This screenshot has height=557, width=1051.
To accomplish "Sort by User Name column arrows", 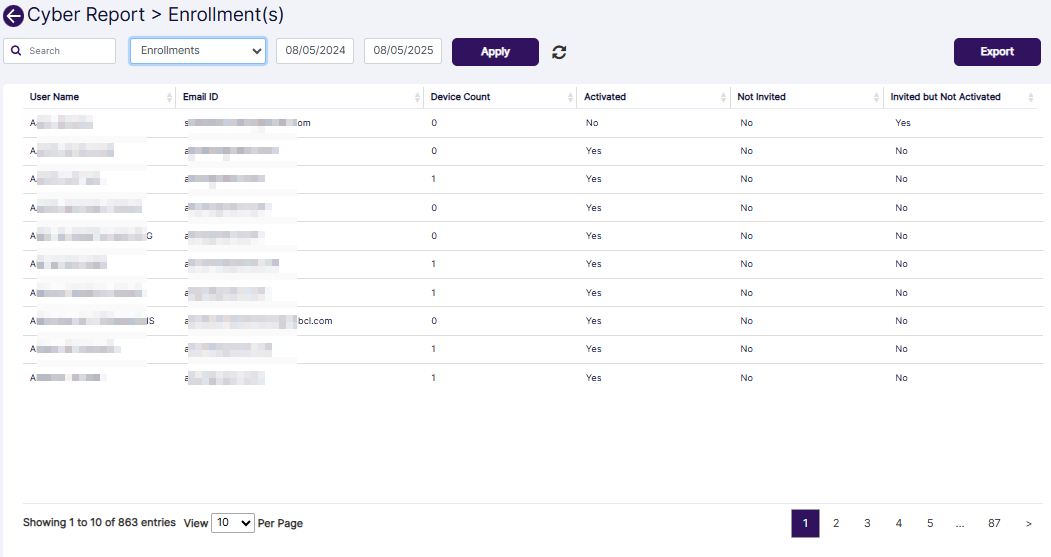I will pyautogui.click(x=169, y=97).
